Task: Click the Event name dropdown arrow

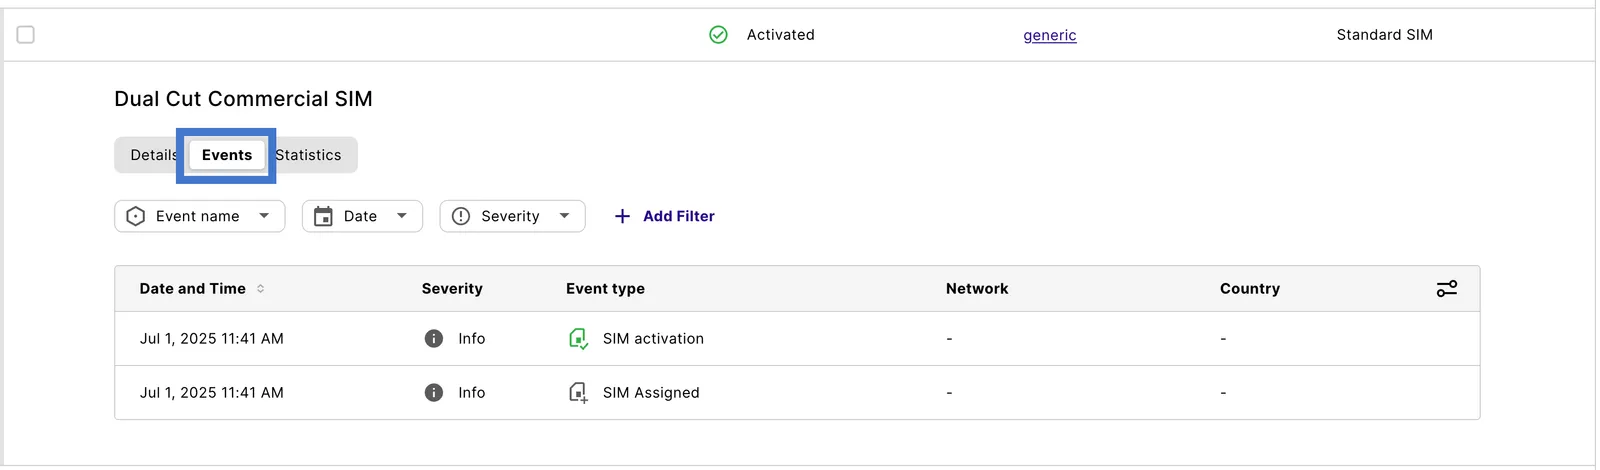Action: click(264, 216)
